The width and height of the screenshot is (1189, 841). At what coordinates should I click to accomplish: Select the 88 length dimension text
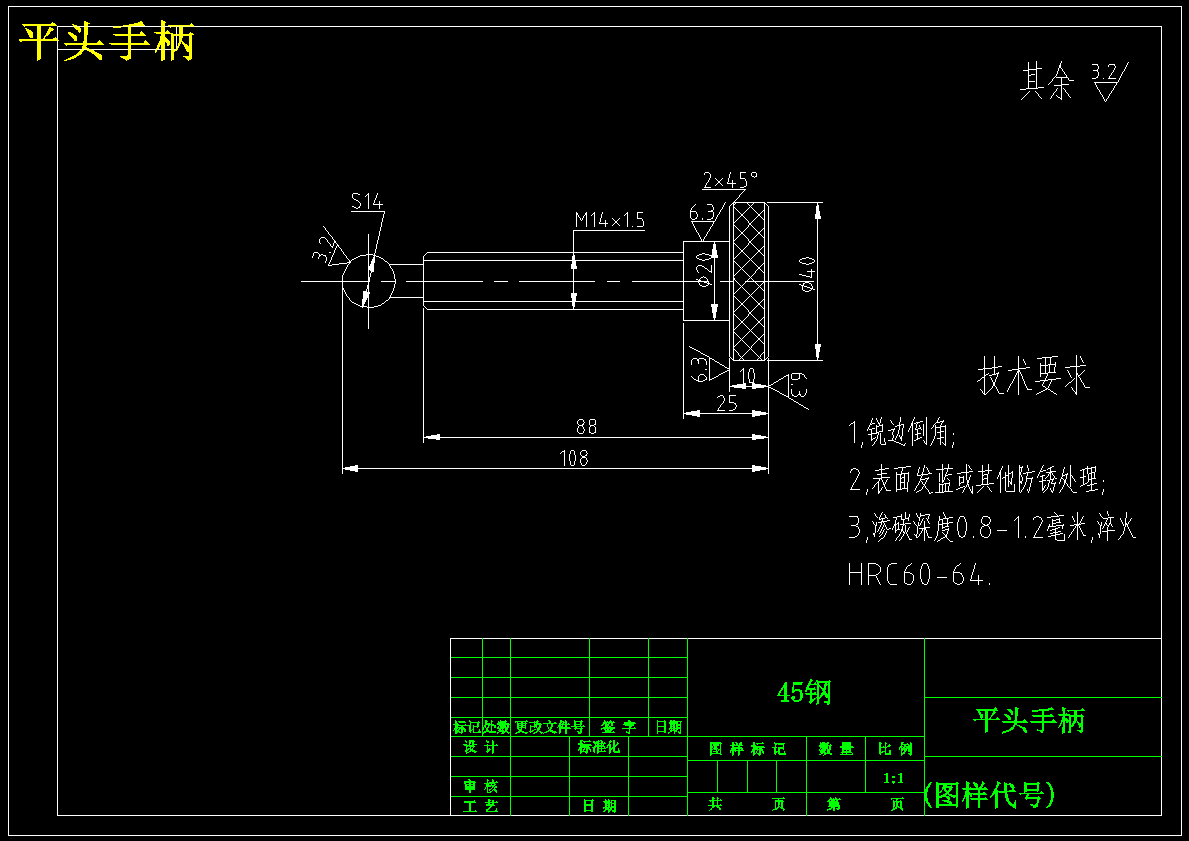tap(586, 427)
